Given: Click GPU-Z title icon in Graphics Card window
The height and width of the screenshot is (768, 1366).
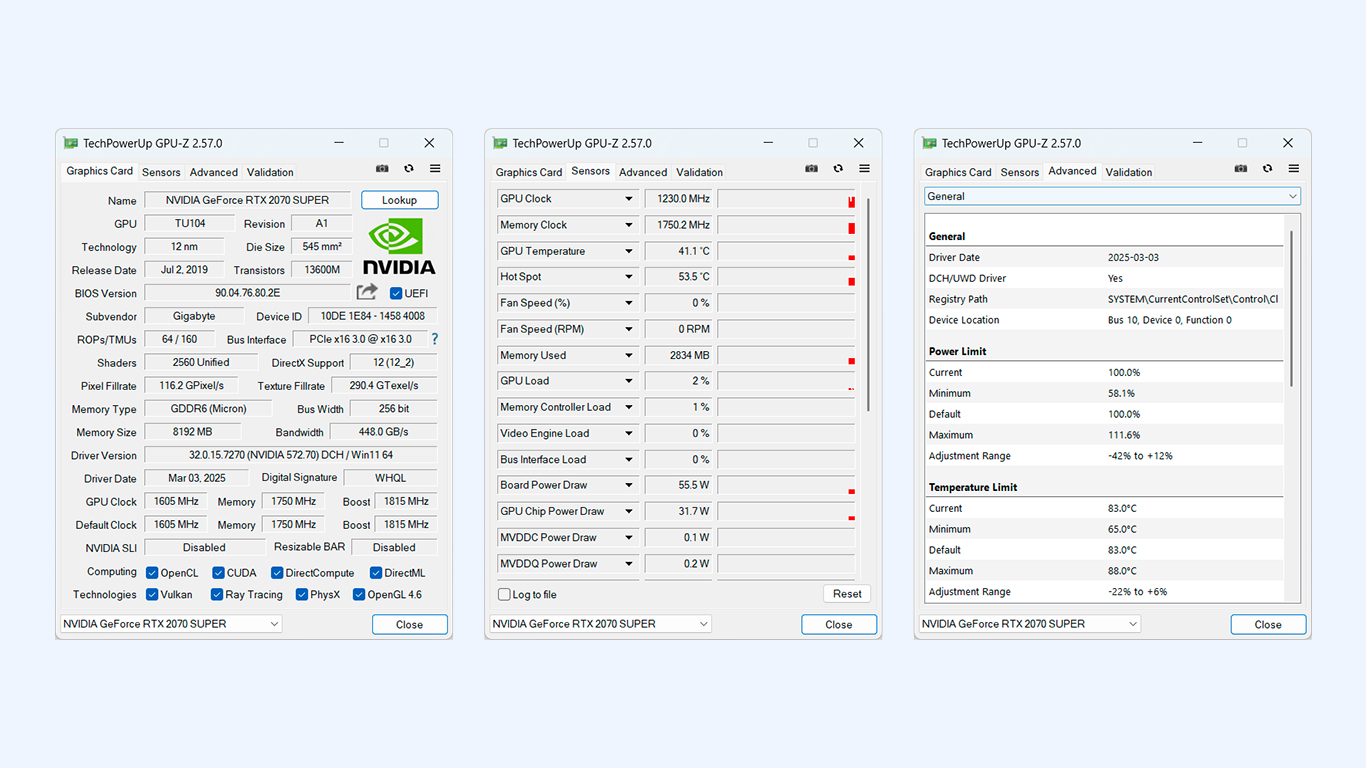Looking at the screenshot, I should [70, 143].
